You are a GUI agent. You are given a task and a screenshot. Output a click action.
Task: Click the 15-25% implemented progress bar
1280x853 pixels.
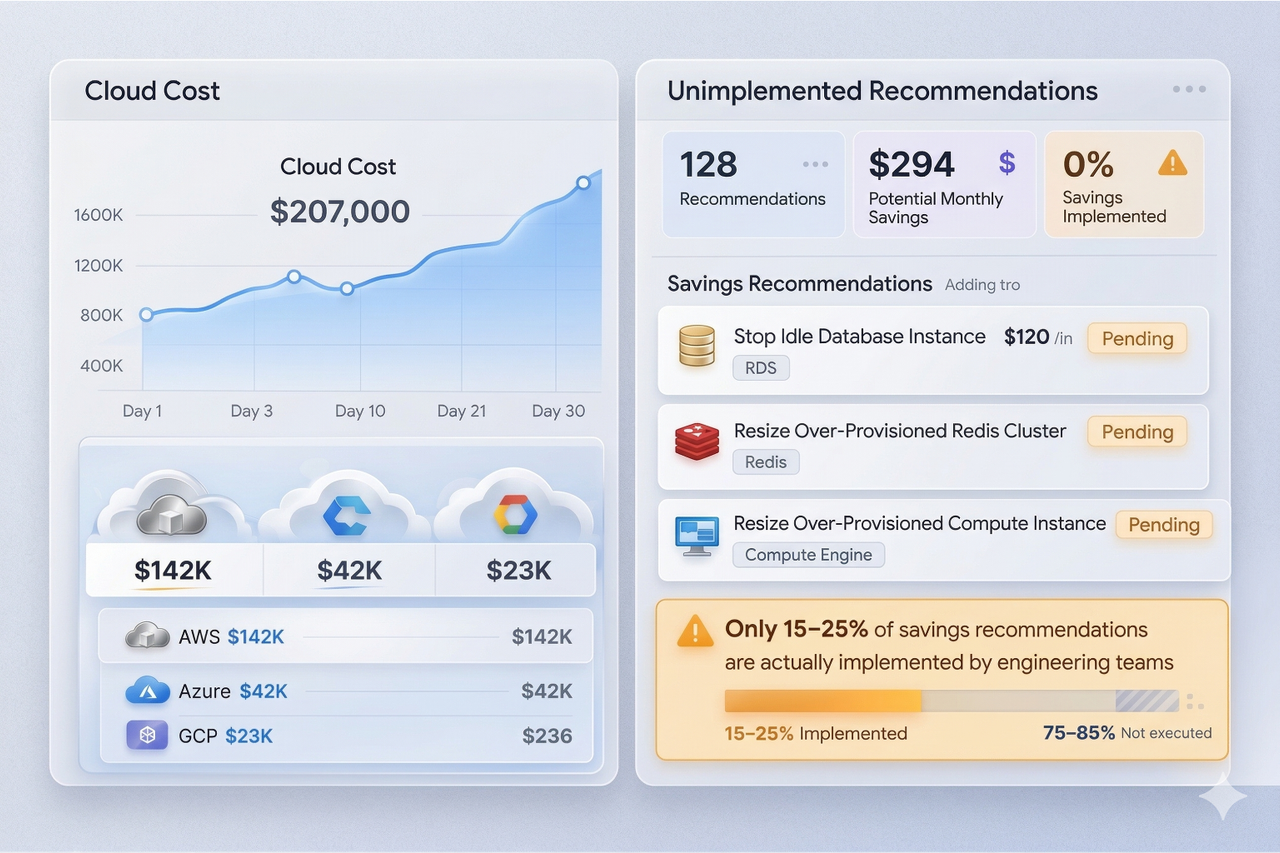pyautogui.click(x=820, y=702)
